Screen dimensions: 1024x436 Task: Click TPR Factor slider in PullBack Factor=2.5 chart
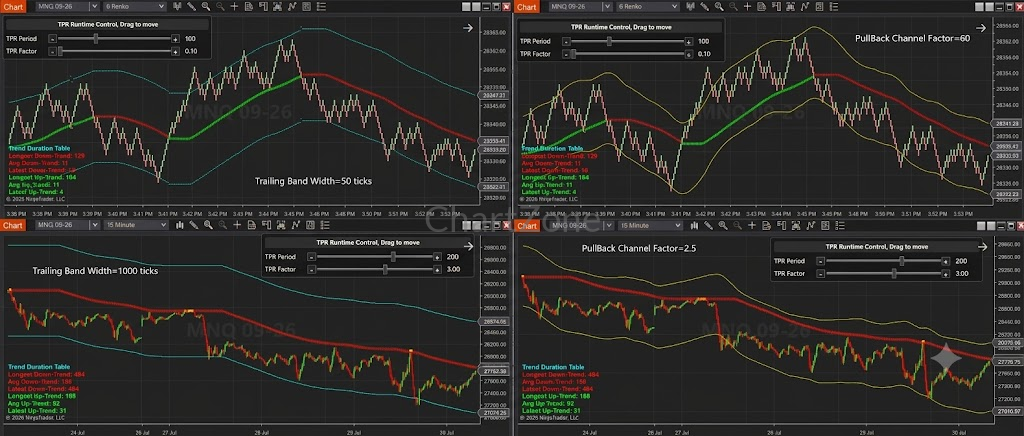tap(884, 273)
